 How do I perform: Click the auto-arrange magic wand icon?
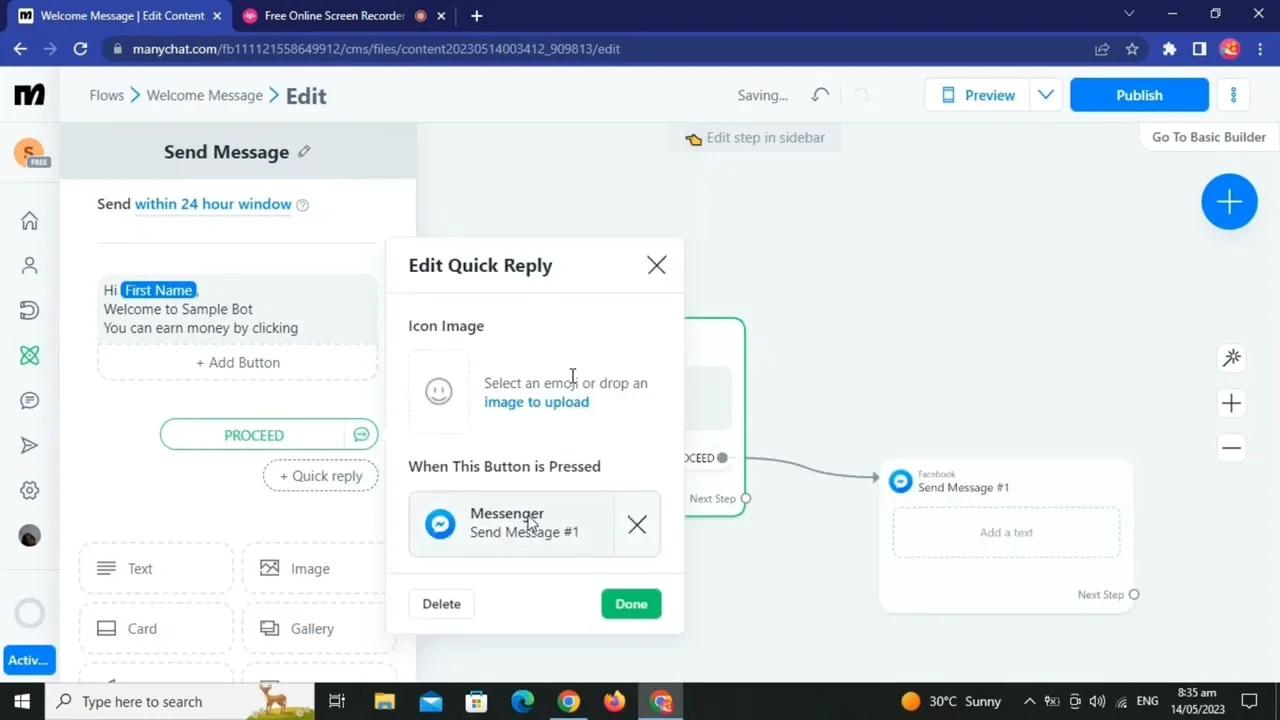[1231, 357]
